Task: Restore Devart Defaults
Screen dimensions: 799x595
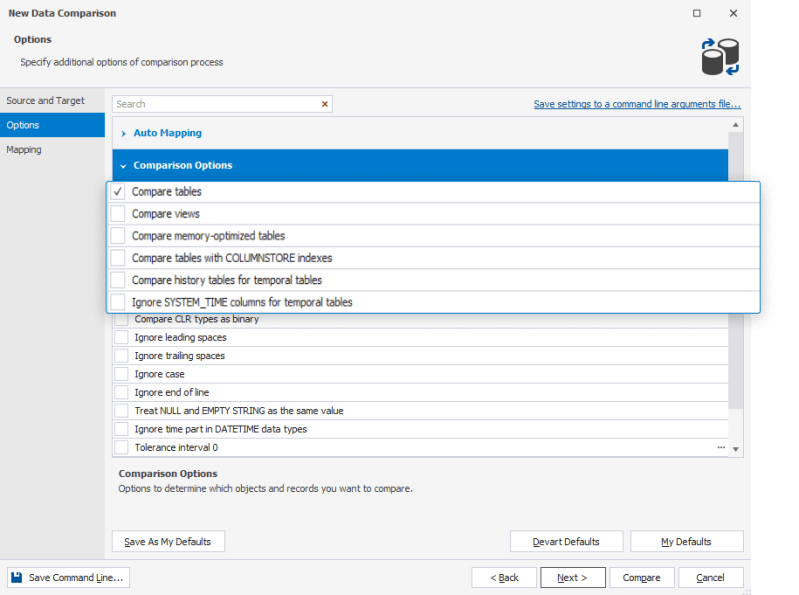Action: click(x=566, y=542)
